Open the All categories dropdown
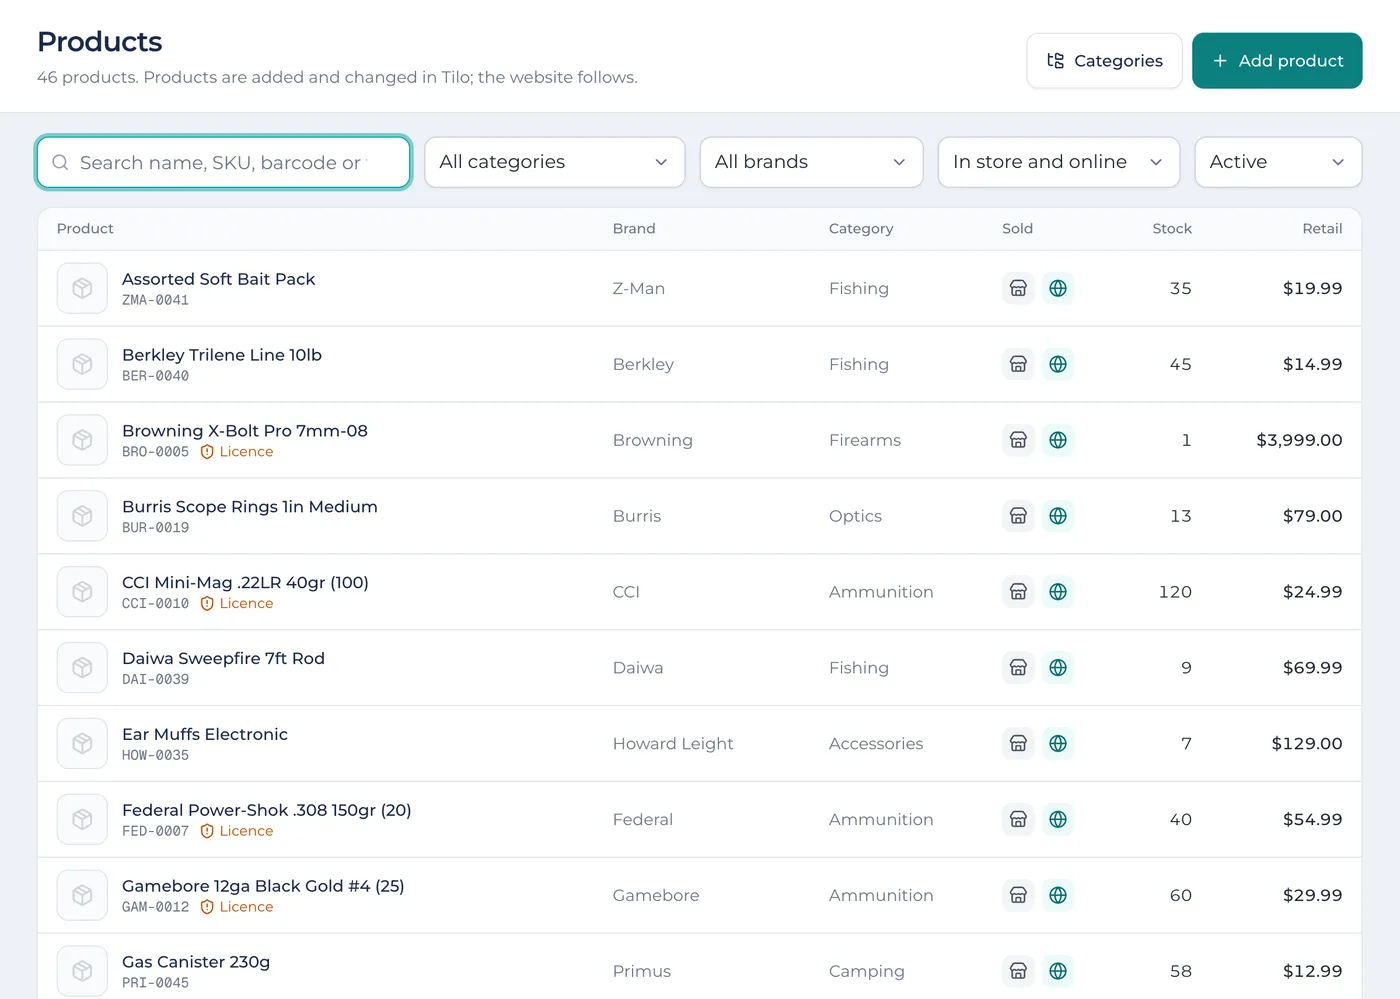This screenshot has width=1400, height=999. click(x=554, y=162)
